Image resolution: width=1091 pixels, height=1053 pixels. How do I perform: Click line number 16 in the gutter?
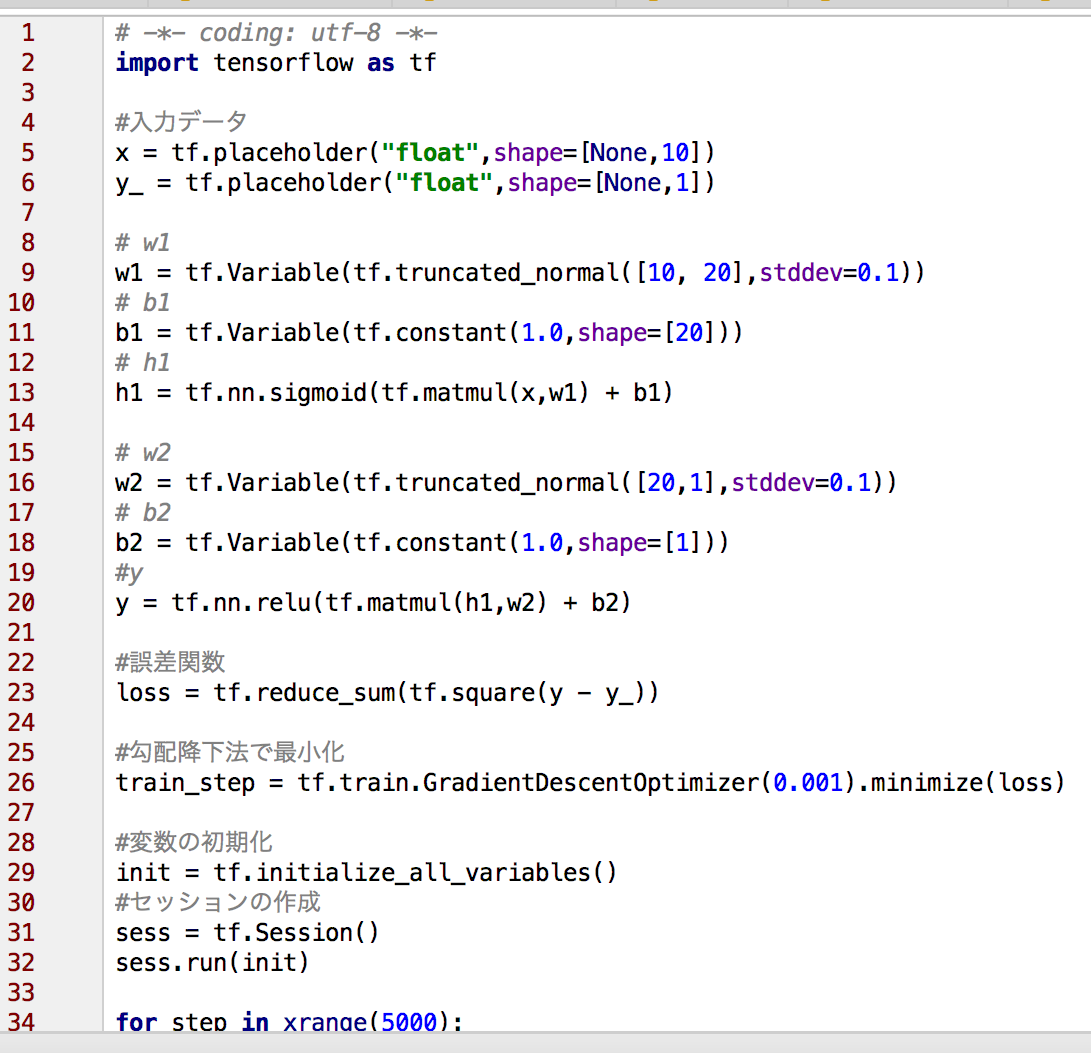(21, 482)
